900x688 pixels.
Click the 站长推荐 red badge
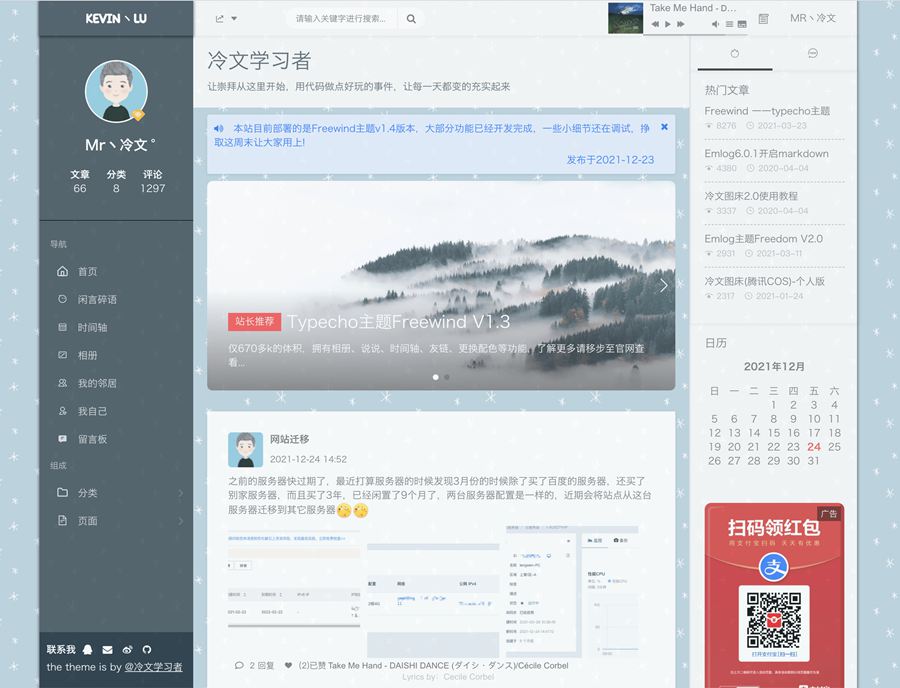[254, 321]
